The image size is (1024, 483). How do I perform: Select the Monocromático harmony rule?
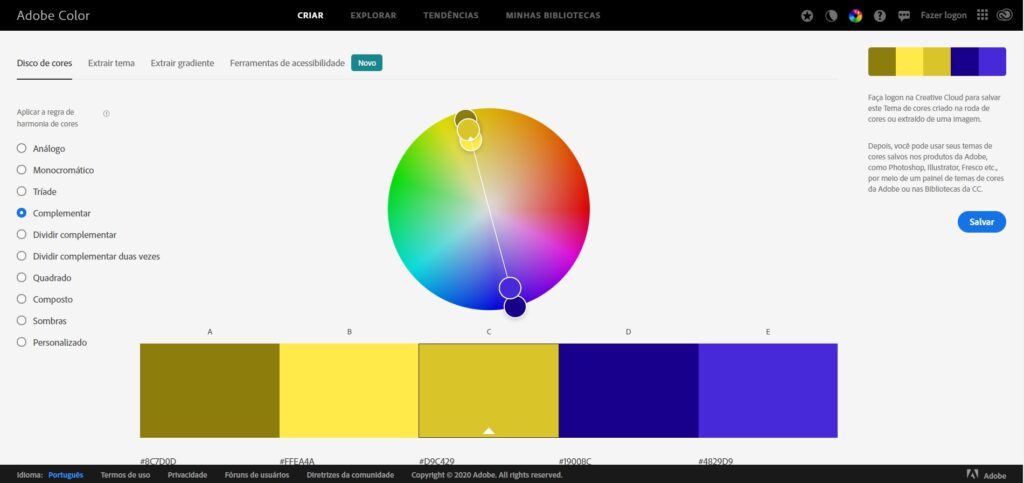coord(56,170)
